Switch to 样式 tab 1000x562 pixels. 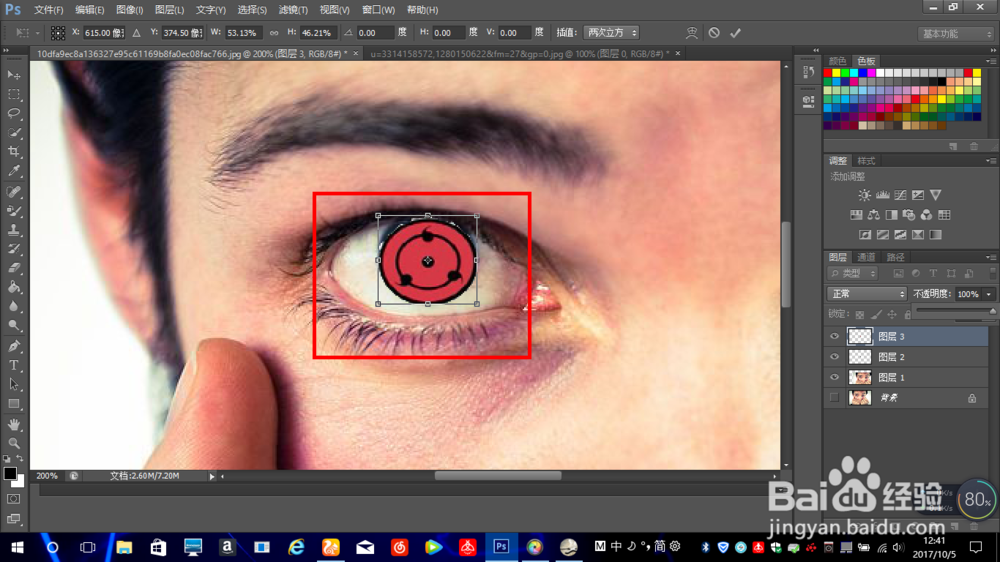(866, 161)
